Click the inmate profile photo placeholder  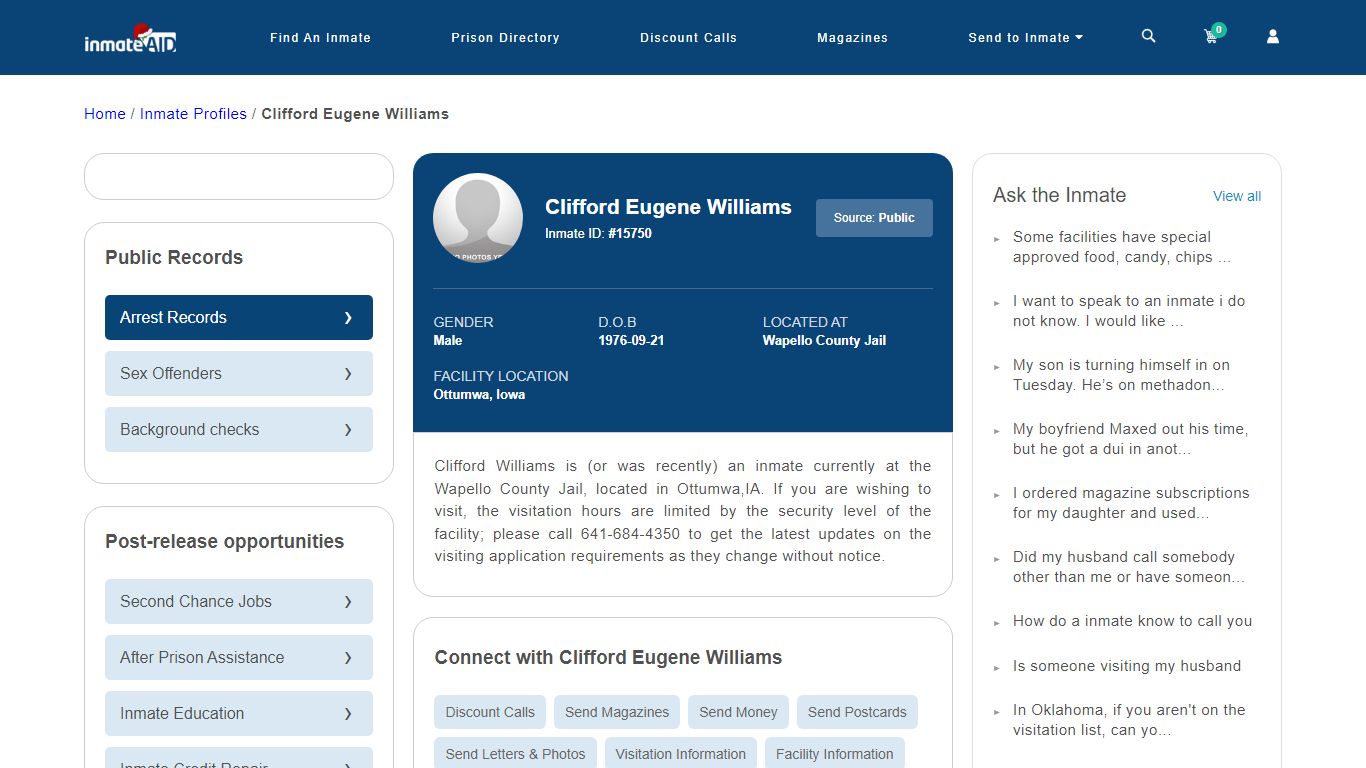coord(478,218)
